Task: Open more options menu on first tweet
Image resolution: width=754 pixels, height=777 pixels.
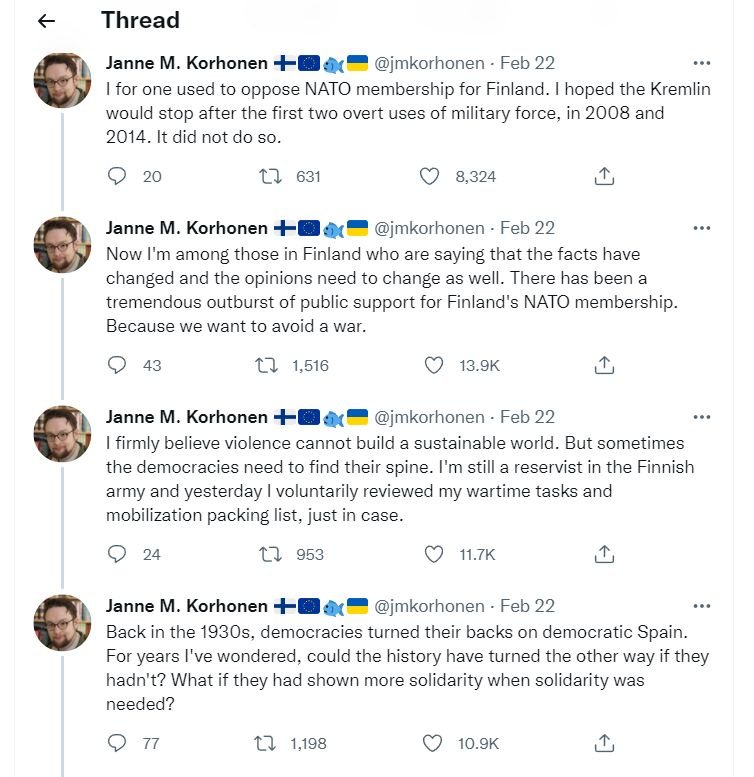Action: click(x=702, y=63)
